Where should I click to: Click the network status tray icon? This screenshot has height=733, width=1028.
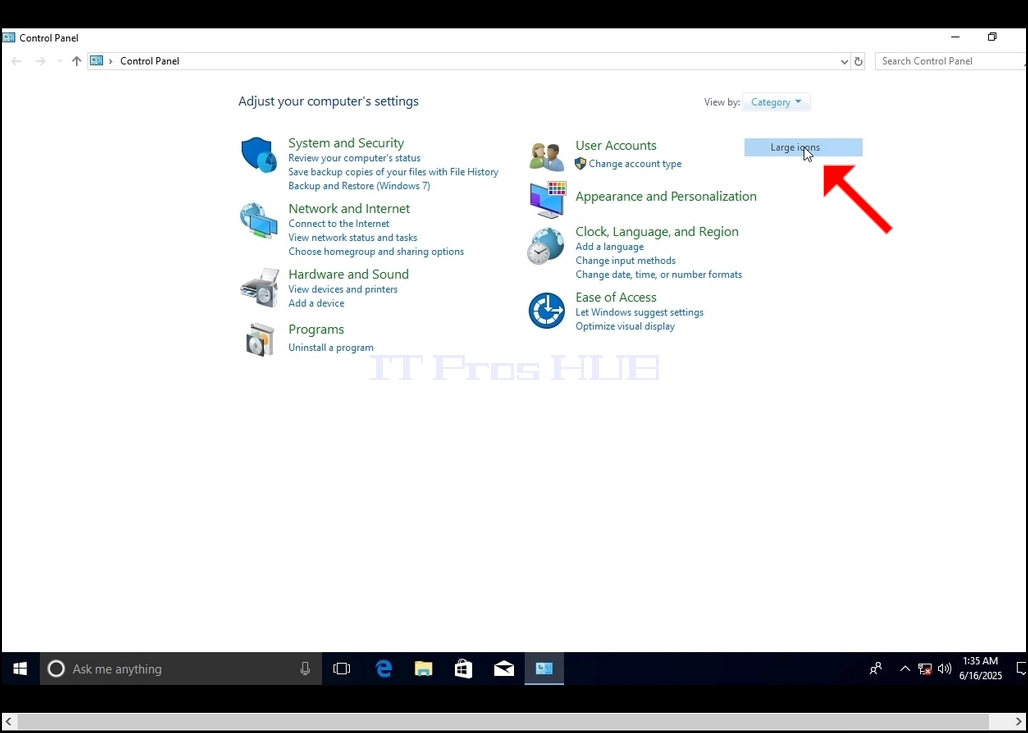click(925, 669)
